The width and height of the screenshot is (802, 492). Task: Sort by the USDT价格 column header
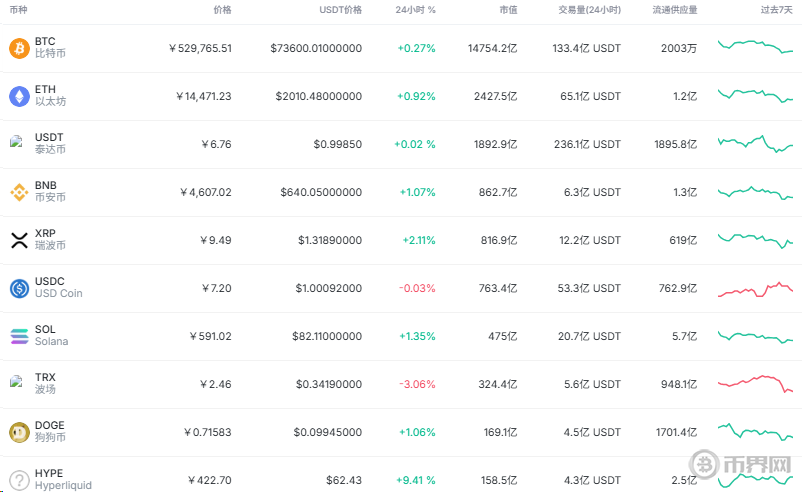(341, 10)
